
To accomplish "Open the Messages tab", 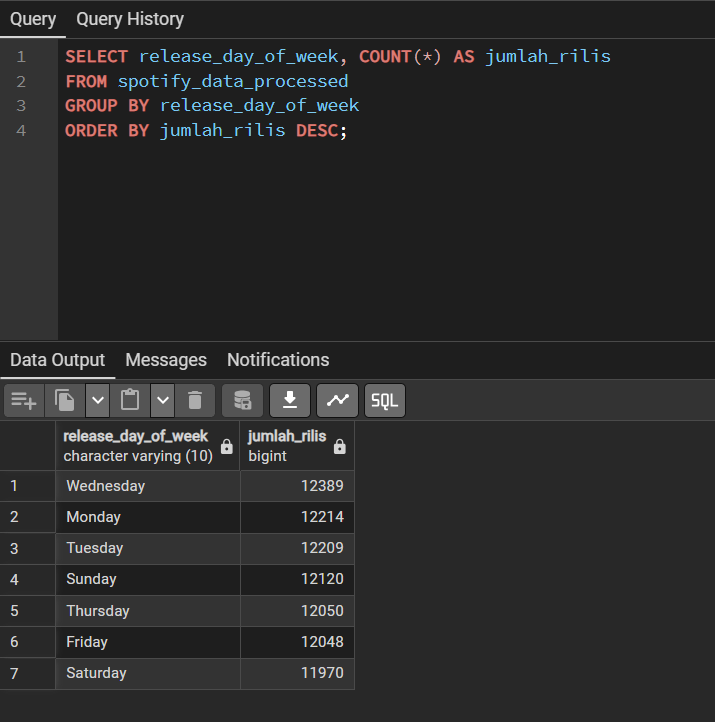I will 166,360.
